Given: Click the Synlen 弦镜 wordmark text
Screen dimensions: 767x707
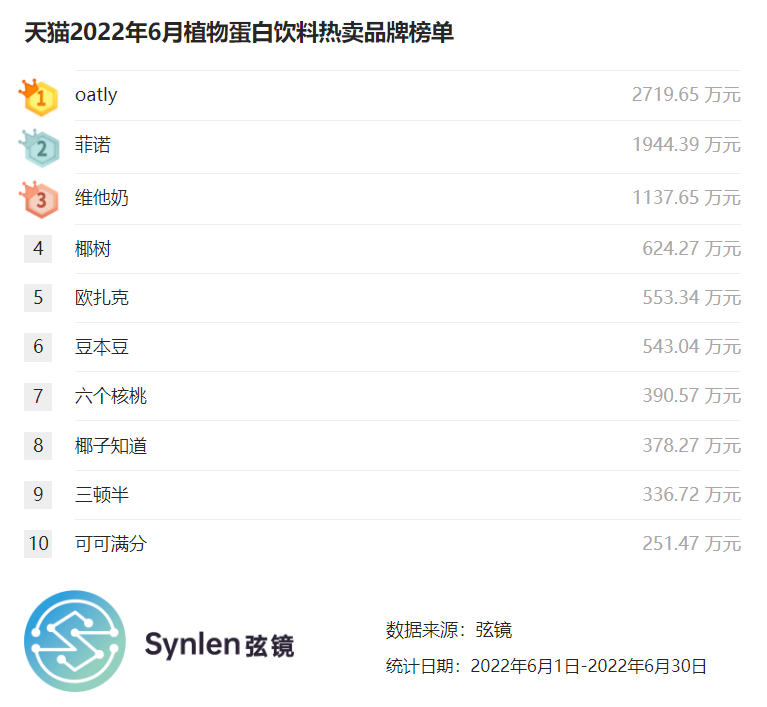Looking at the screenshot, I should [220, 645].
